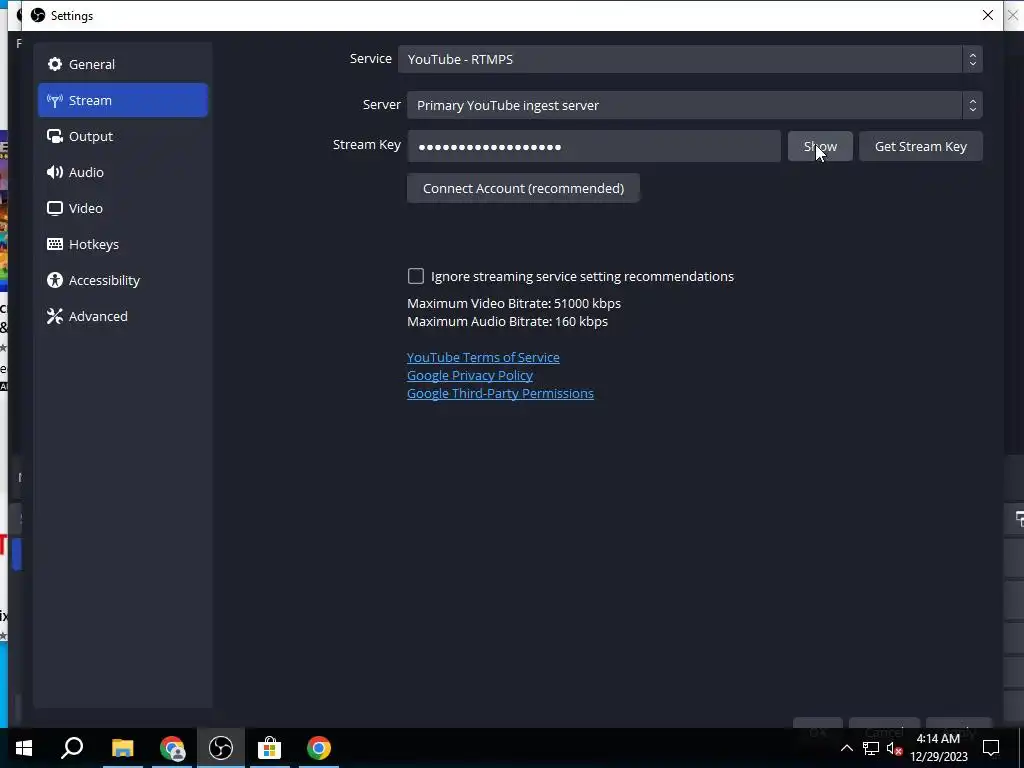Click the Stream antenna icon

point(55,100)
